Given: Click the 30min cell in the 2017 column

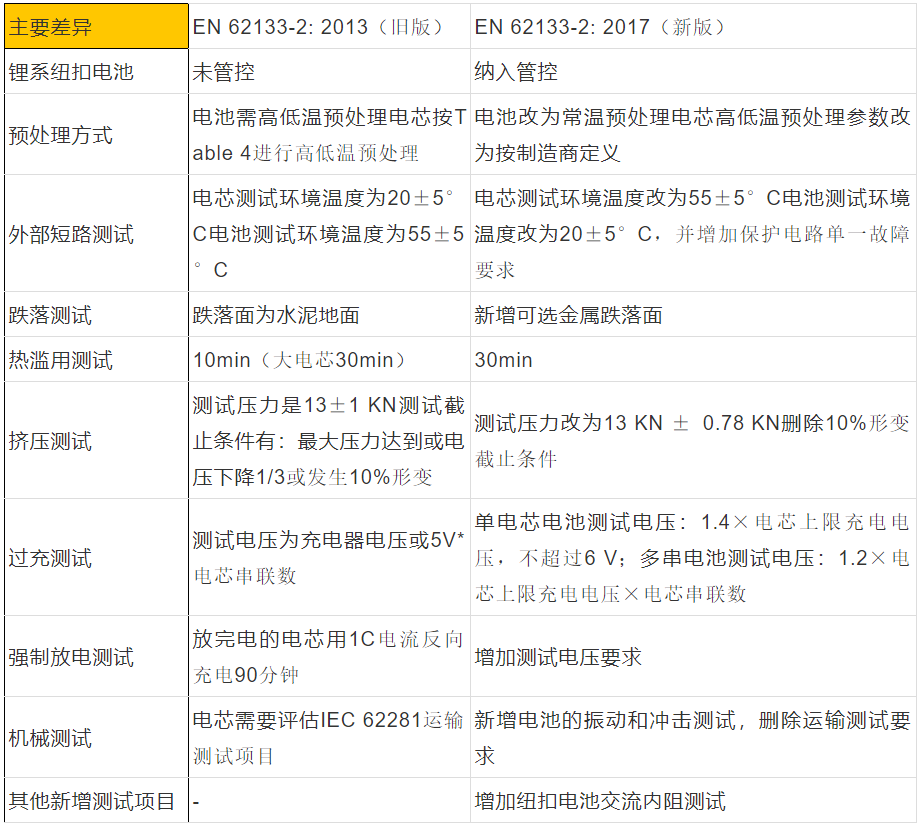Looking at the screenshot, I should click(x=504, y=360).
